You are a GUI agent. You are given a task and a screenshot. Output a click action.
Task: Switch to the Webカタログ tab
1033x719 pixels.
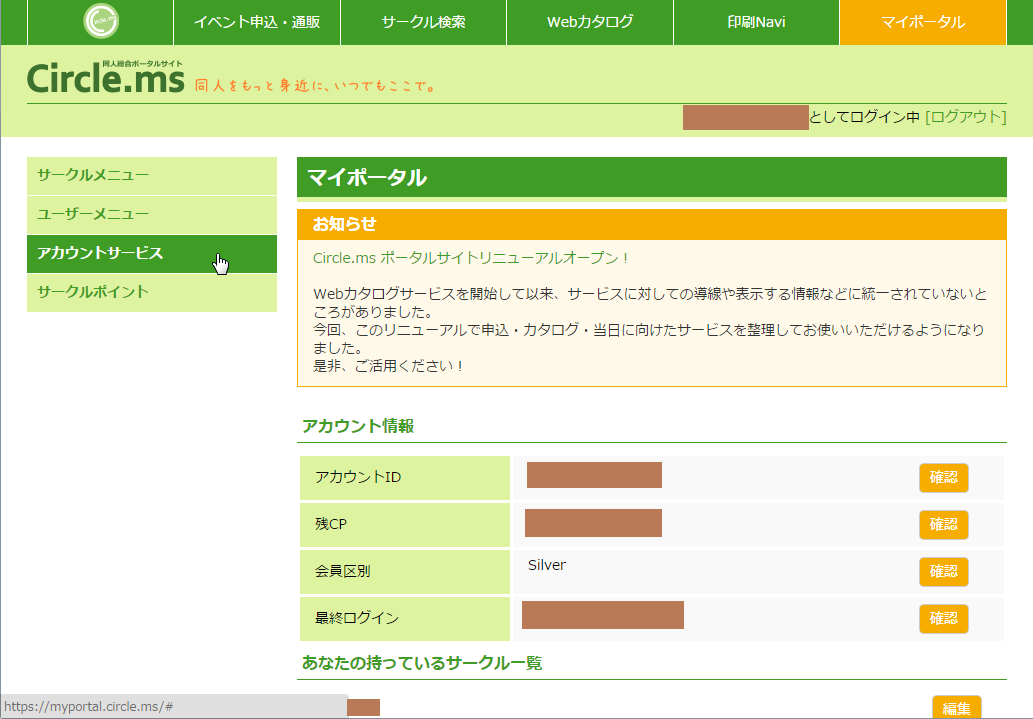(590, 22)
